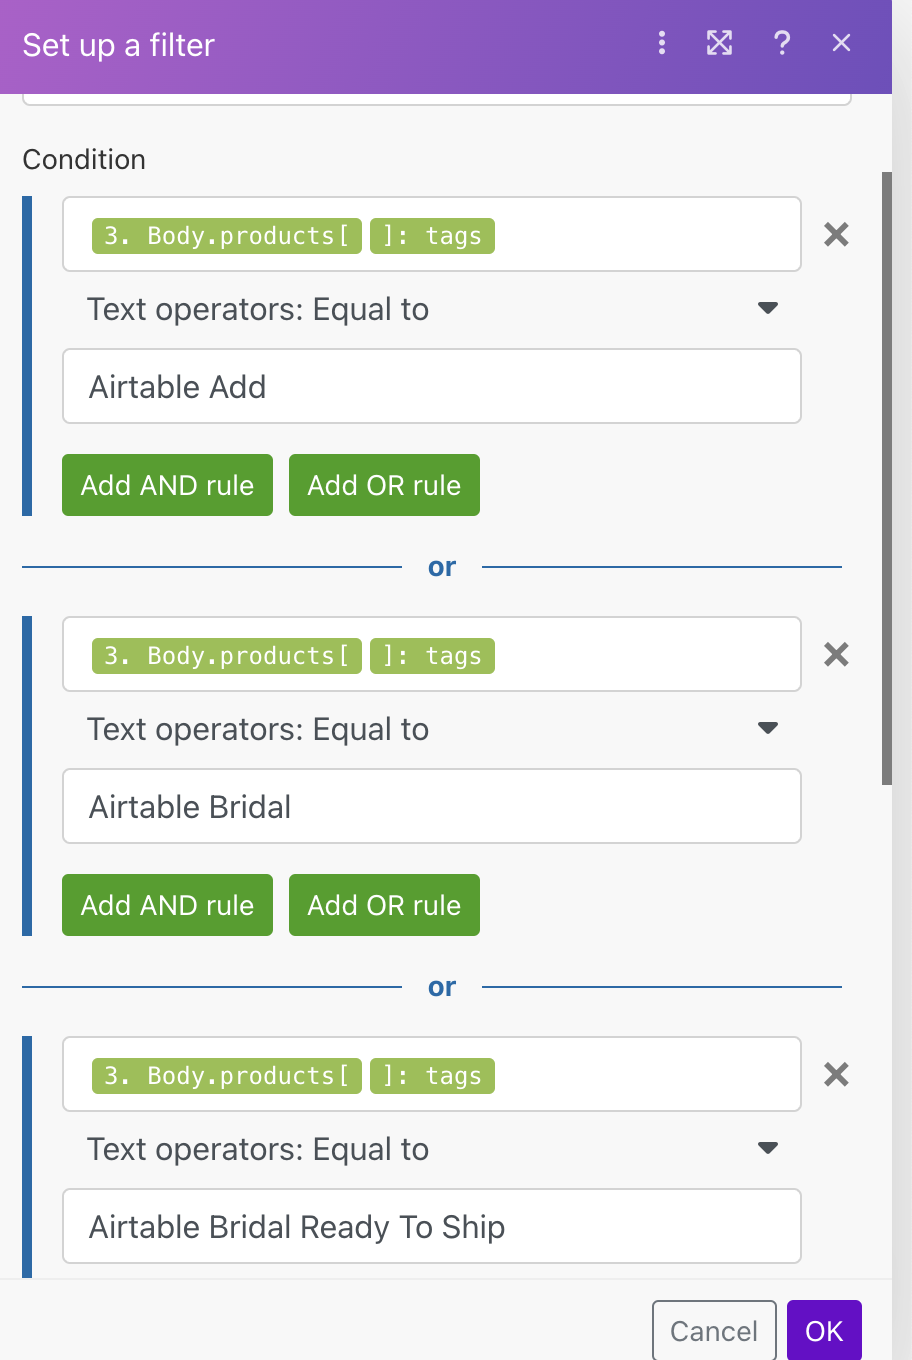Click the Airtable Bridal value field
Viewport: 912px width, 1360px height.
(x=432, y=807)
